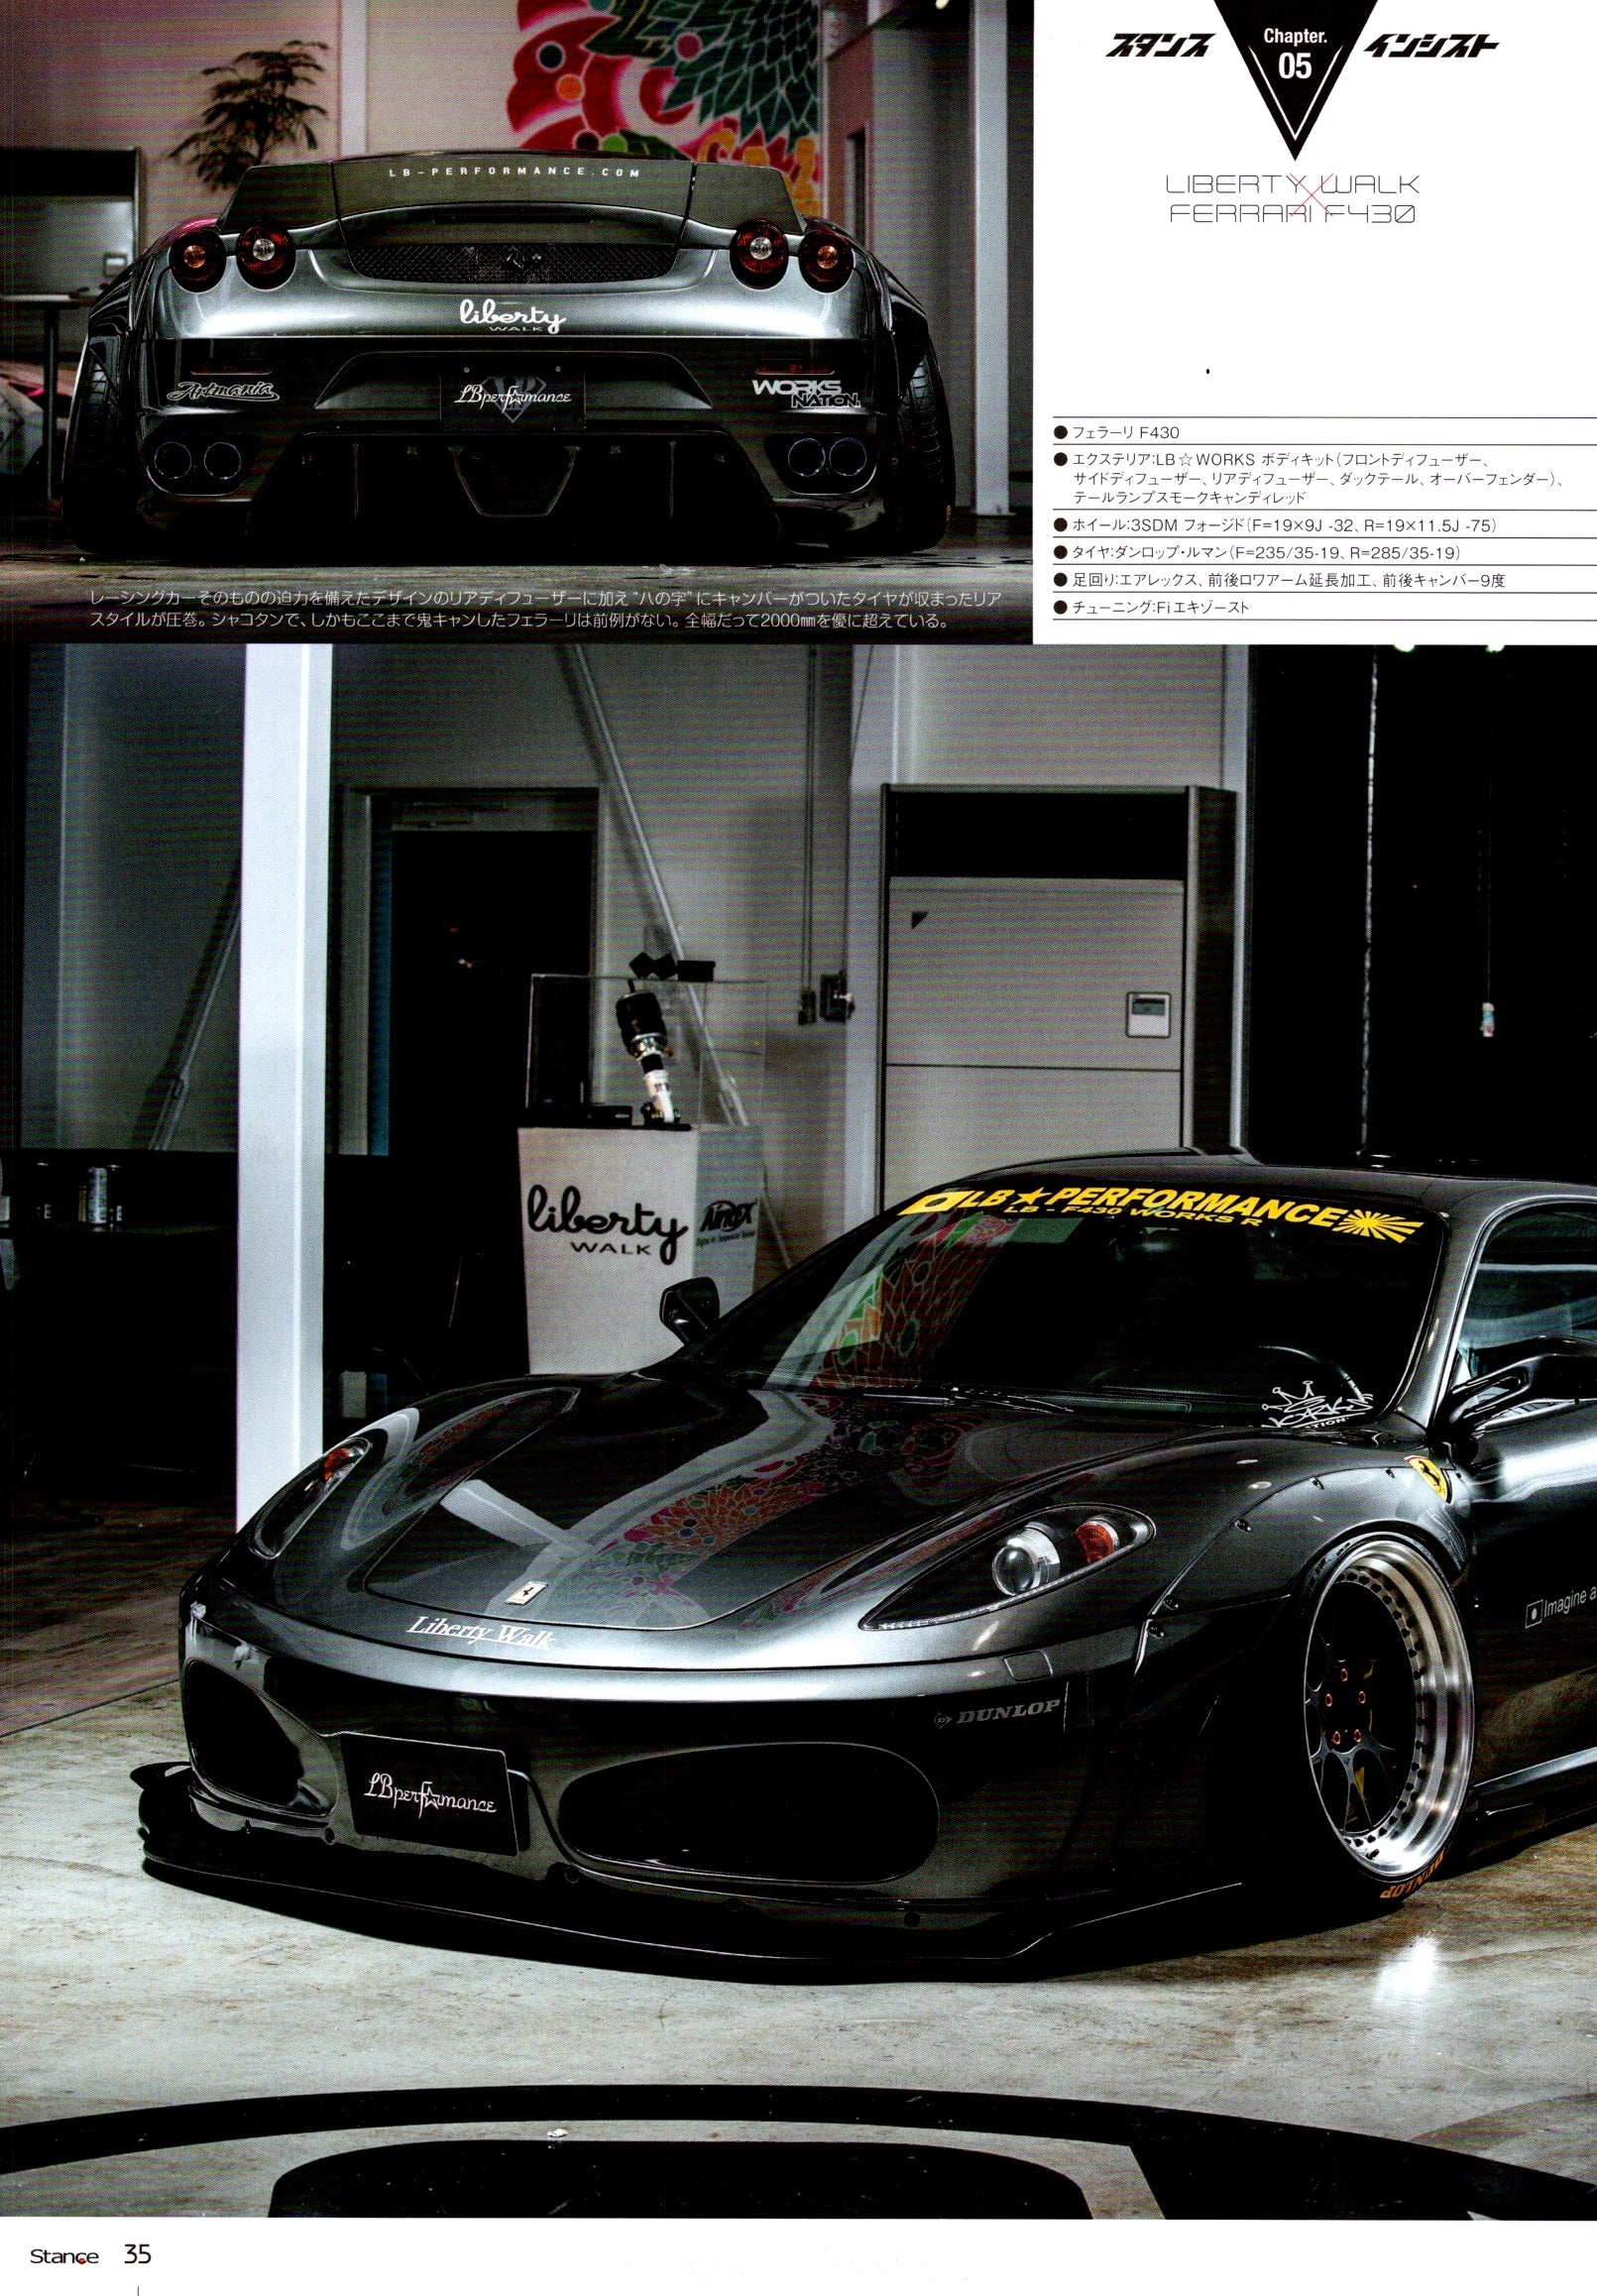1597x2296 pixels.
Task: Click the LBperformance rear license plate
Action: pyautogui.click(x=514, y=397)
